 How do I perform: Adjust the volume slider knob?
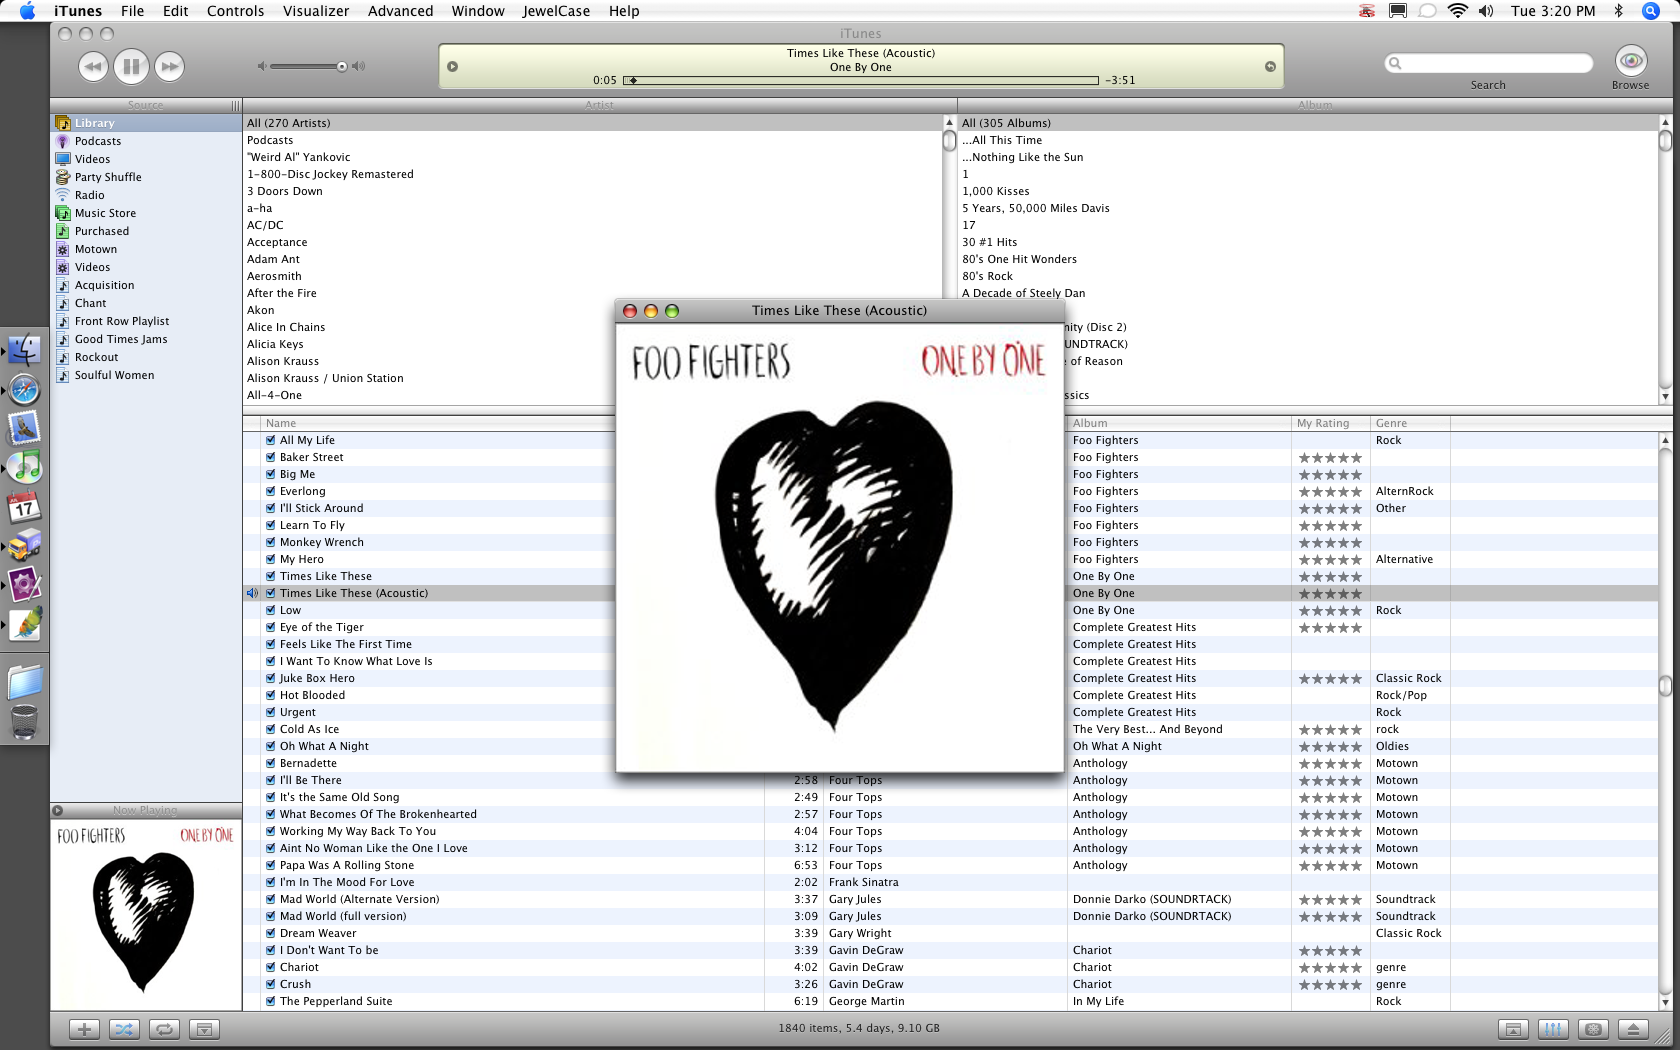(x=342, y=67)
